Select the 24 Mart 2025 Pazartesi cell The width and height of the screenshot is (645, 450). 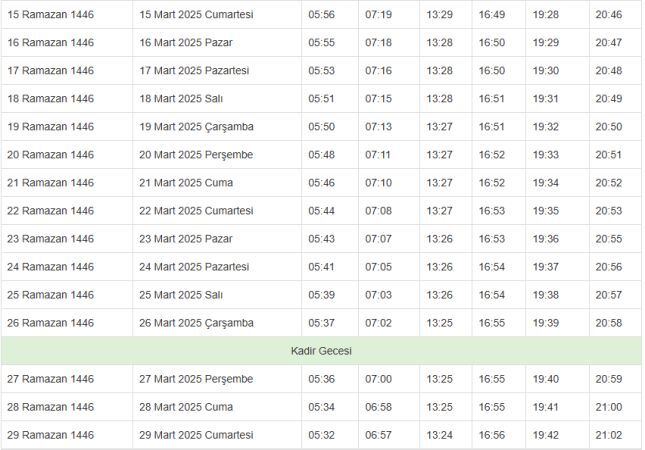pyautogui.click(x=217, y=267)
